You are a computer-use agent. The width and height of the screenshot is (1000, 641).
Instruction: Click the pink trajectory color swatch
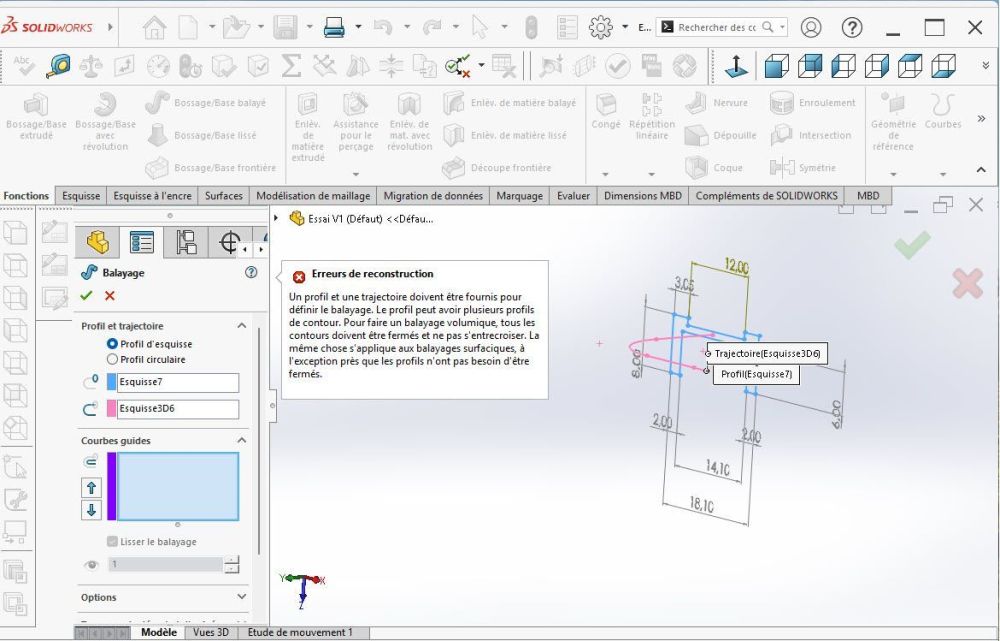tap(111, 409)
